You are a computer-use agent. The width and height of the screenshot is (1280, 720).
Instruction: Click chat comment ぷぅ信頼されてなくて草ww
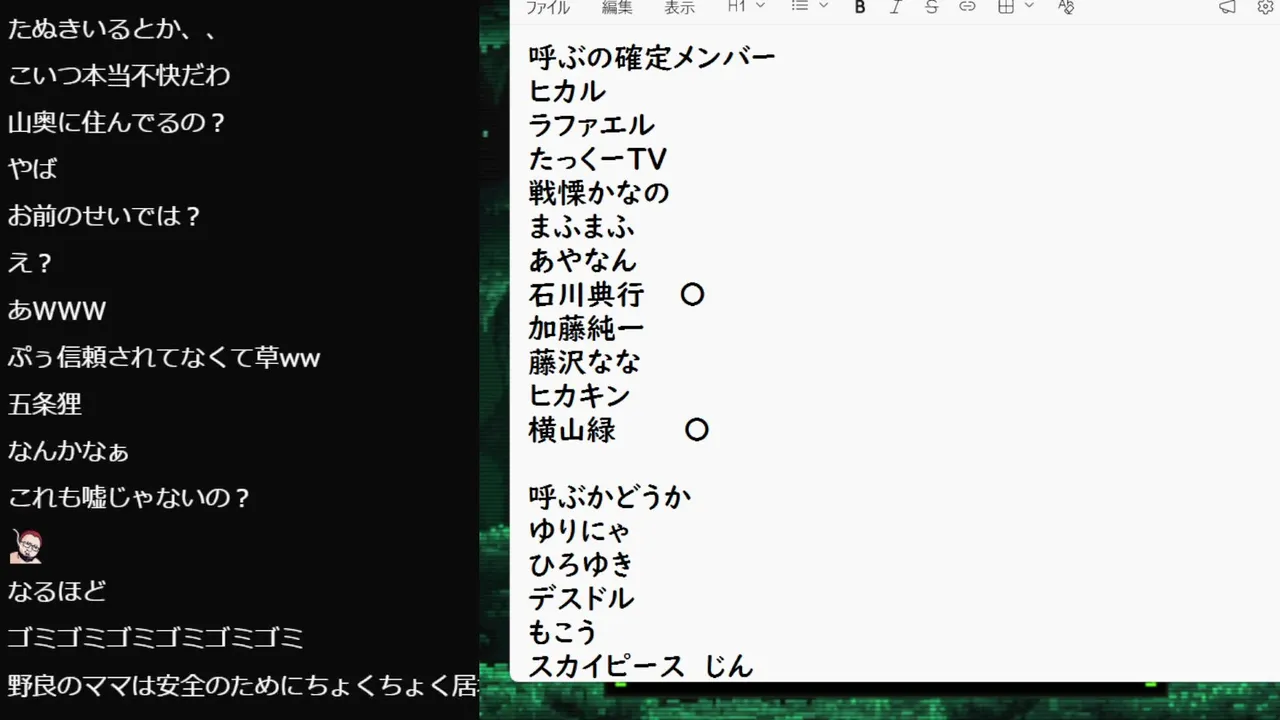[x=164, y=357]
